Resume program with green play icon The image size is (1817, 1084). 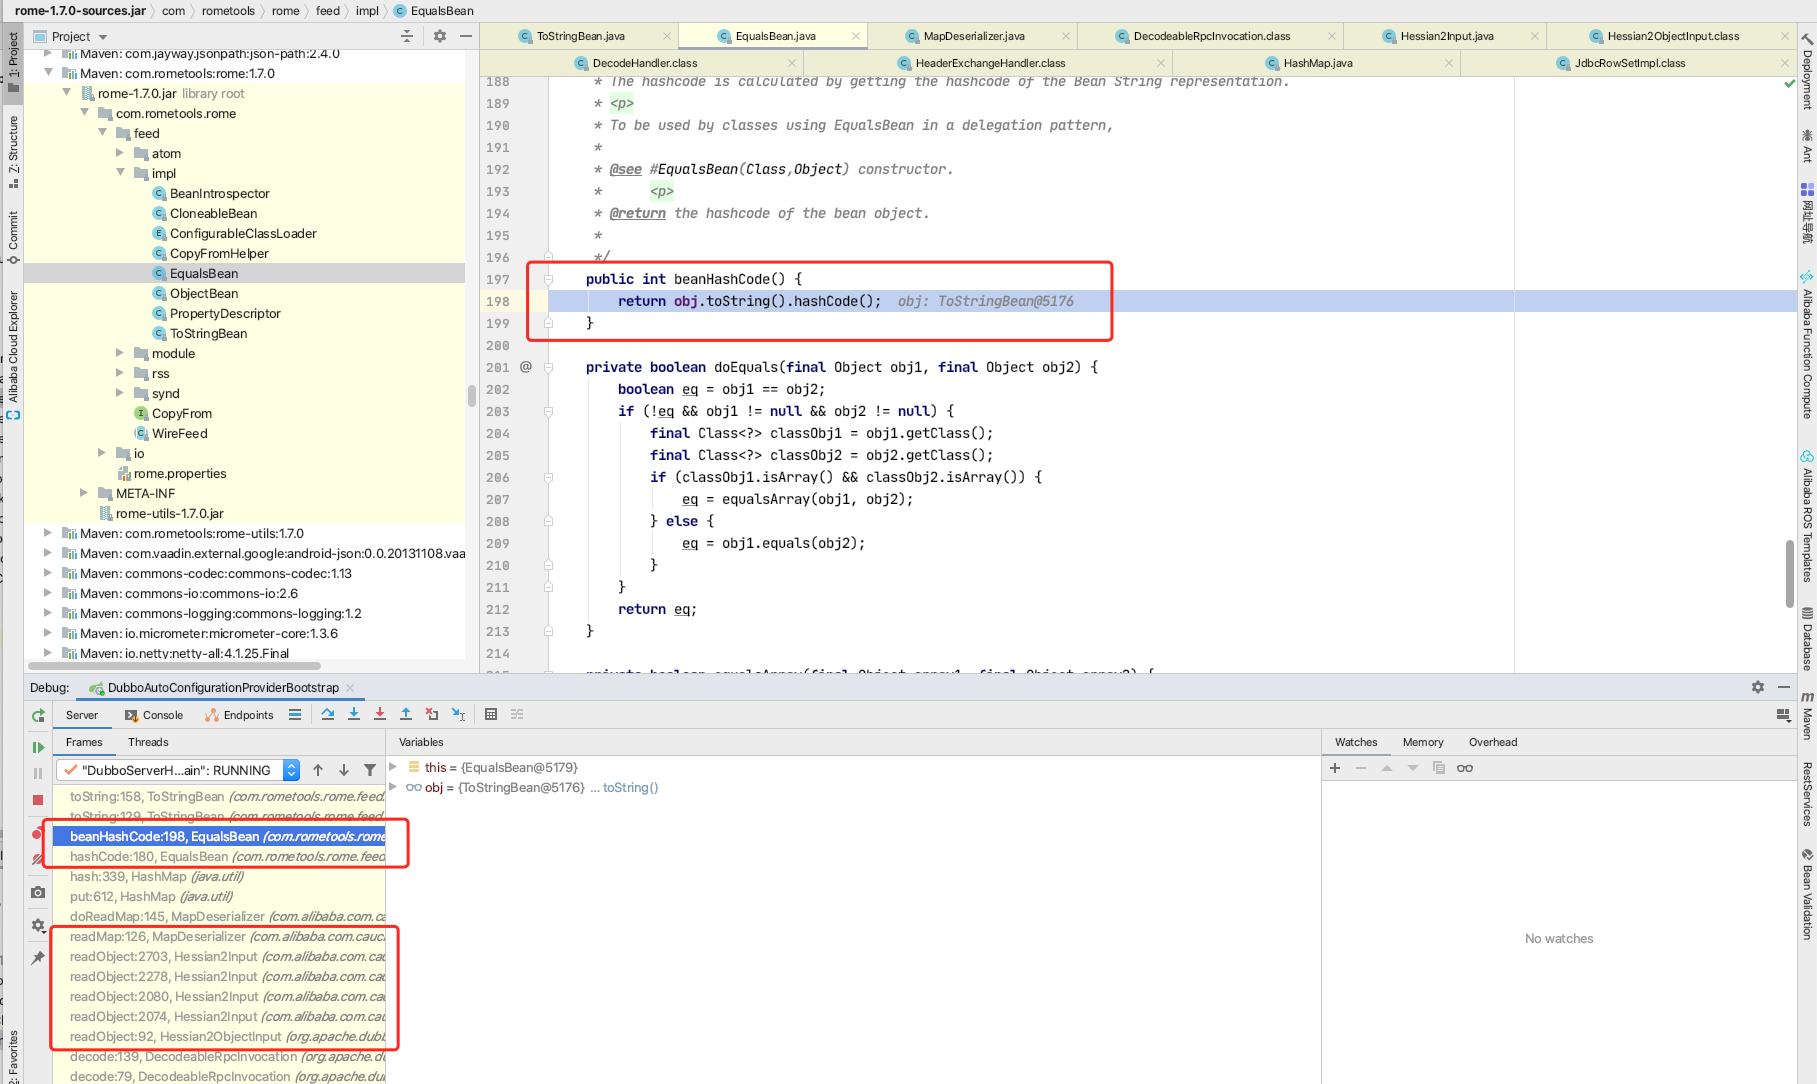coord(38,747)
